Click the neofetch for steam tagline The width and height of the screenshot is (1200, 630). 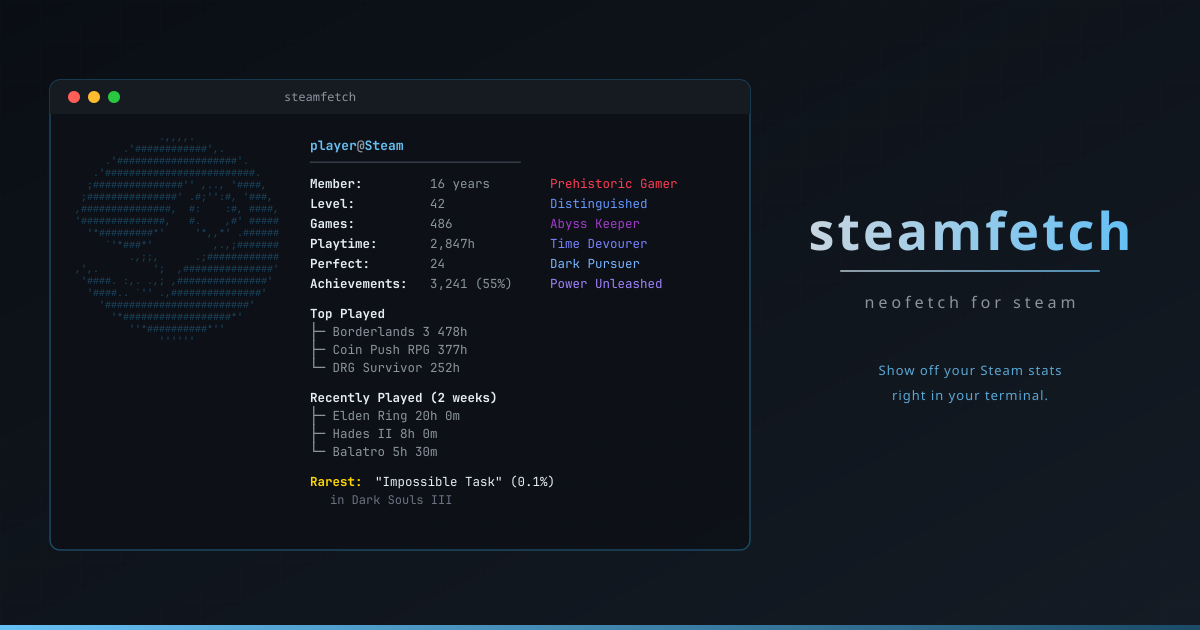point(969,302)
